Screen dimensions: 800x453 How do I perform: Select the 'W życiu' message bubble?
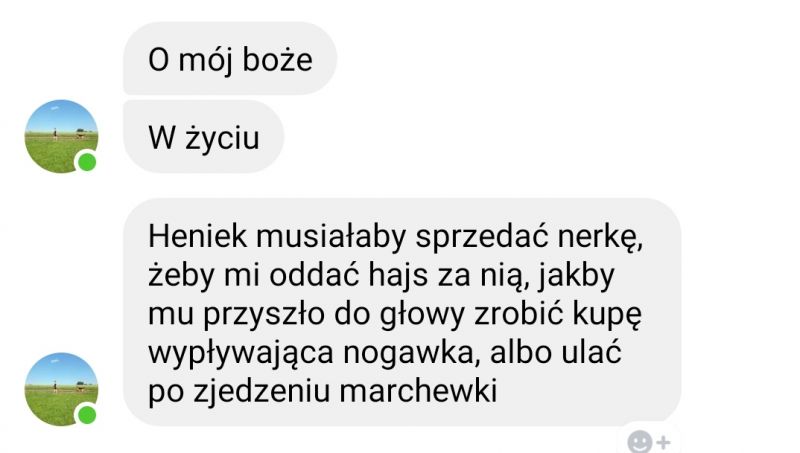[x=204, y=137]
